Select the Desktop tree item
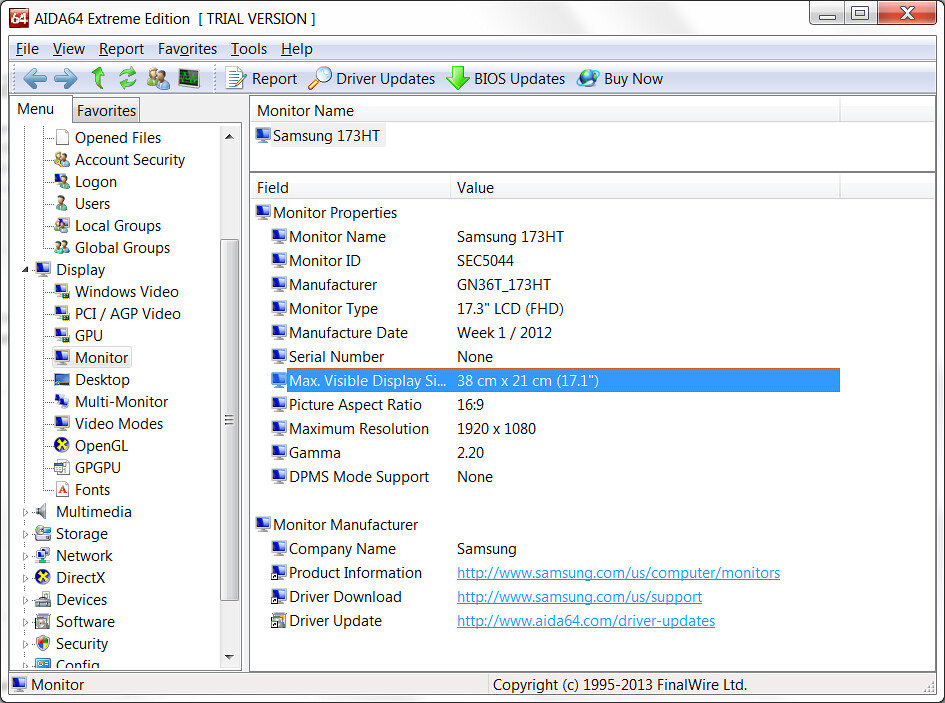Viewport: 945px width, 703px height. [x=102, y=380]
